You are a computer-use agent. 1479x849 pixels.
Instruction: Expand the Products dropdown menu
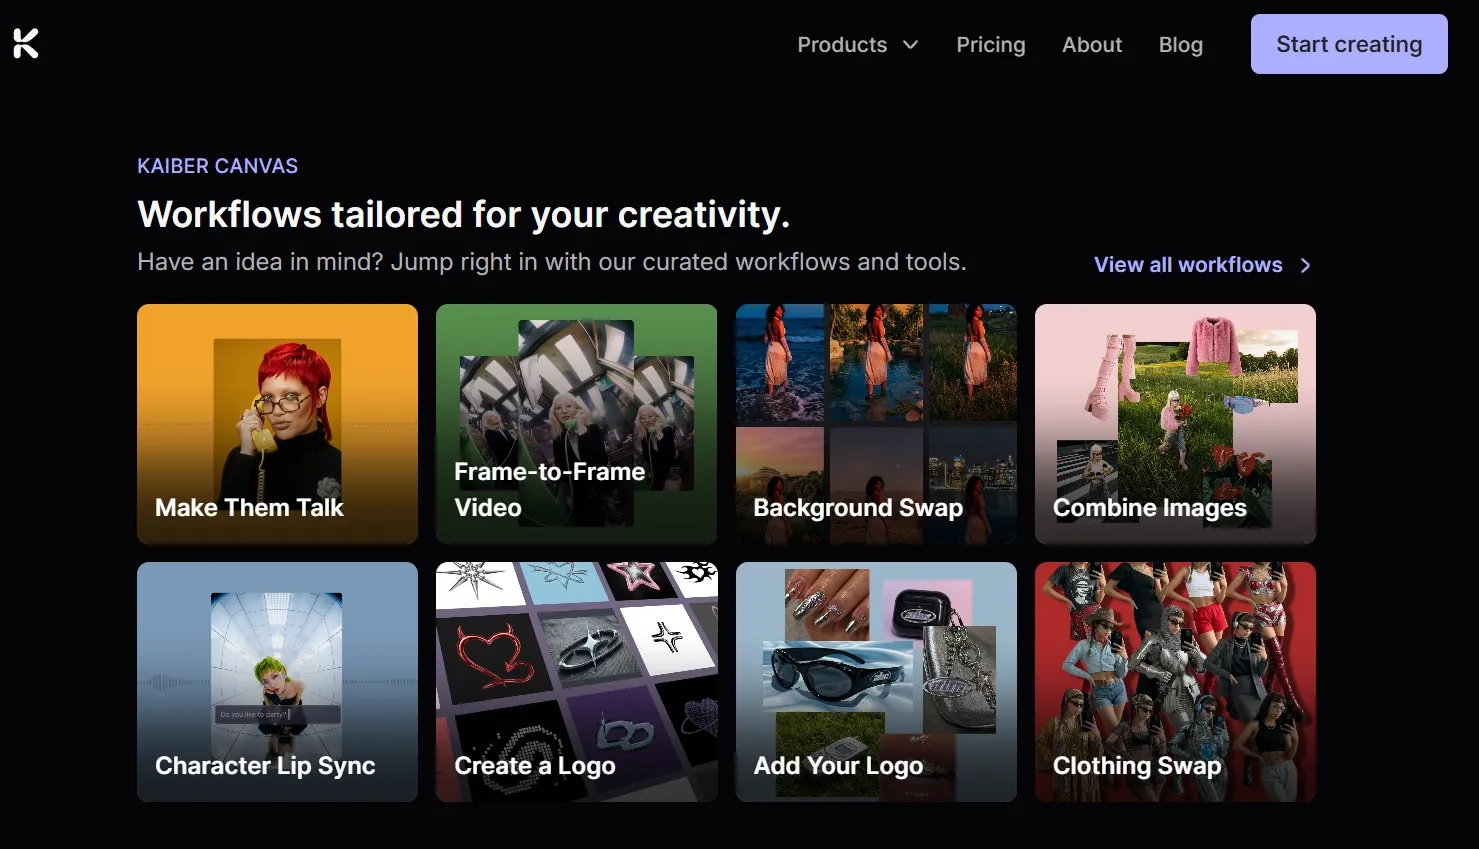point(857,45)
